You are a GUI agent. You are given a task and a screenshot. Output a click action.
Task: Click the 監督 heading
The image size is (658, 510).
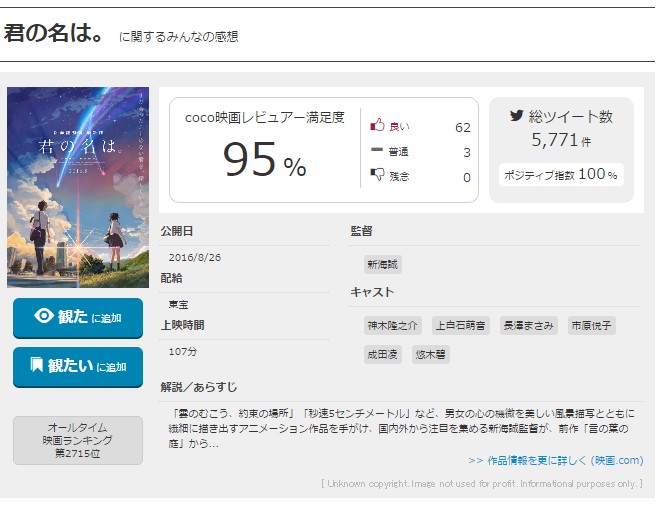click(x=361, y=231)
